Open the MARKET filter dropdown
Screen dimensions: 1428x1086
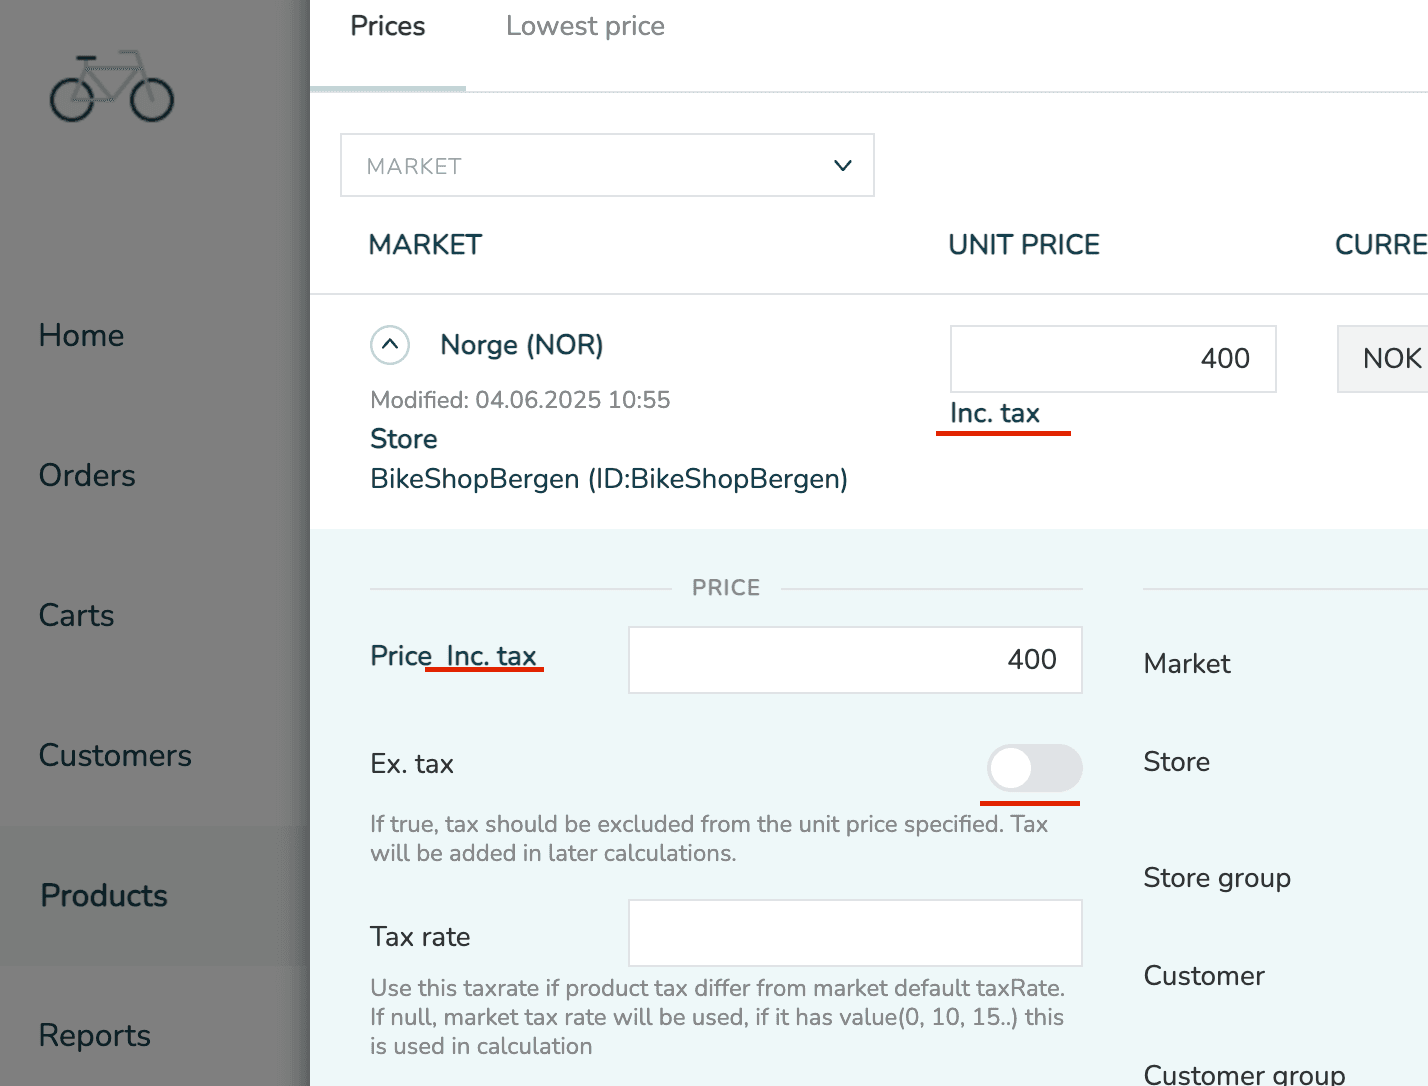[x=607, y=165]
